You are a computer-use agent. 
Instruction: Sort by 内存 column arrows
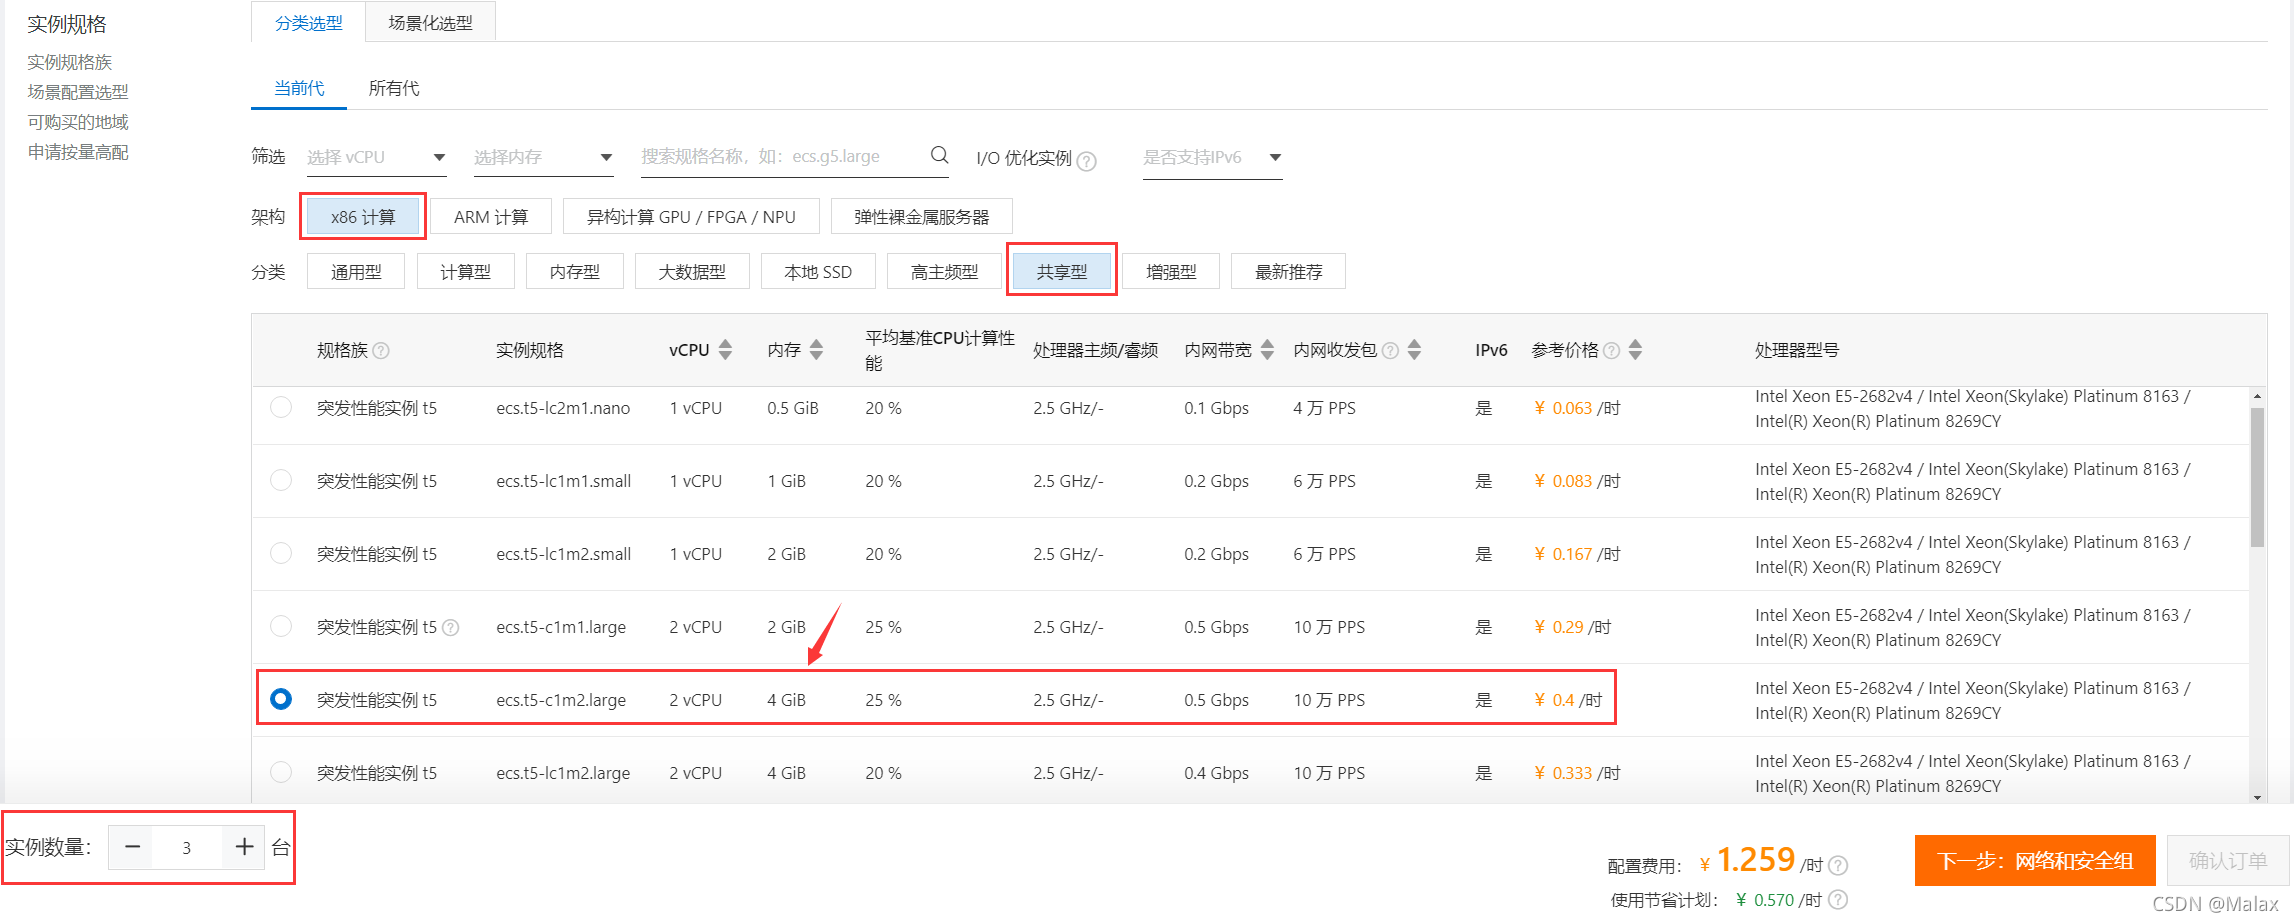click(x=816, y=350)
